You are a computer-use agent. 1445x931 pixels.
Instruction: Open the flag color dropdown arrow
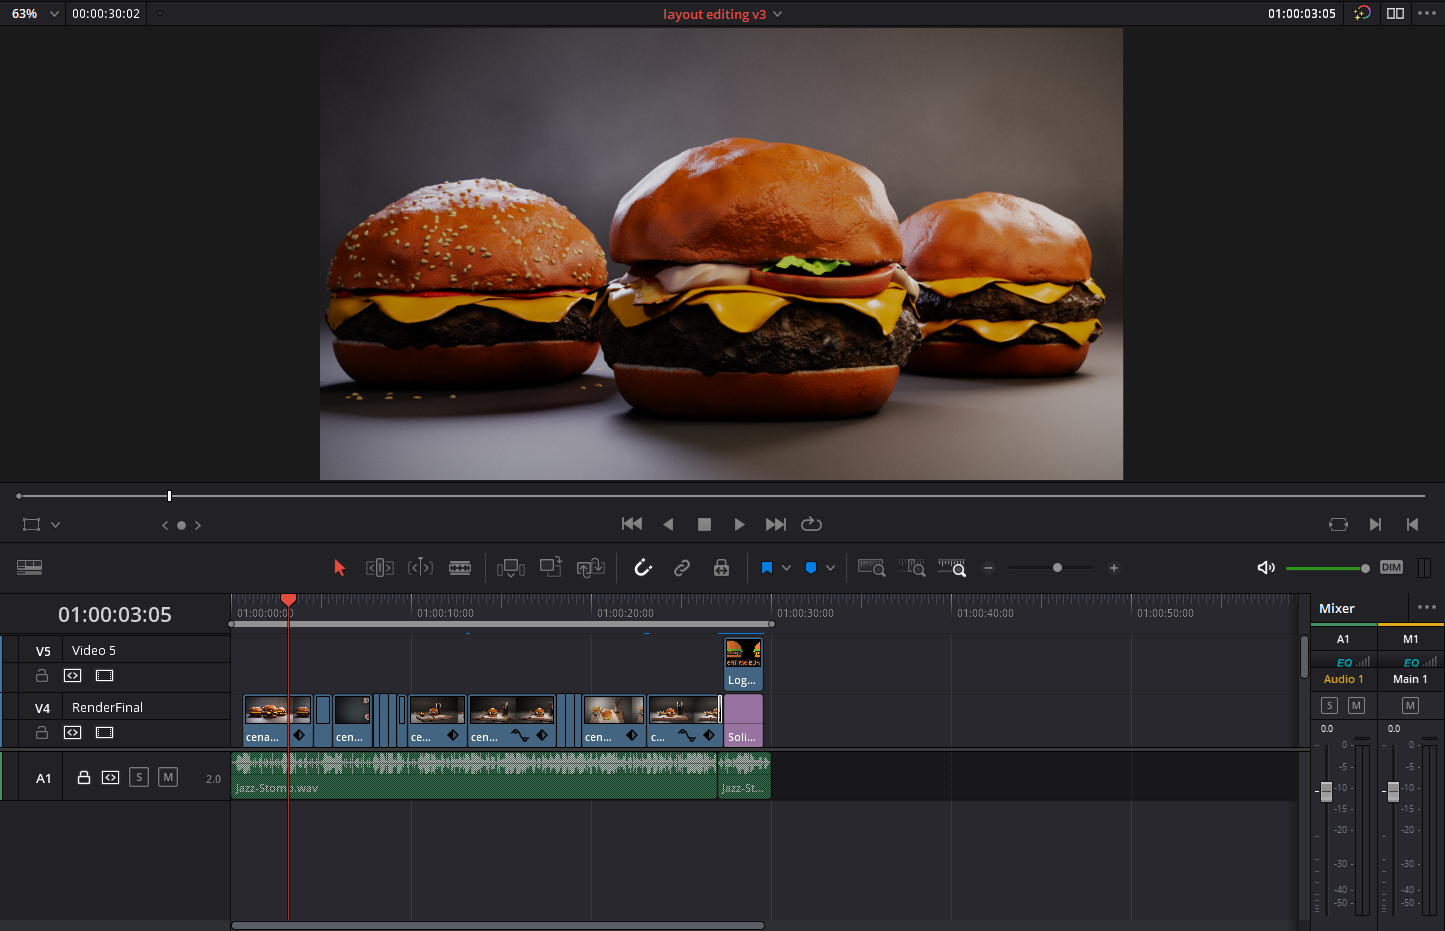[x=786, y=568]
